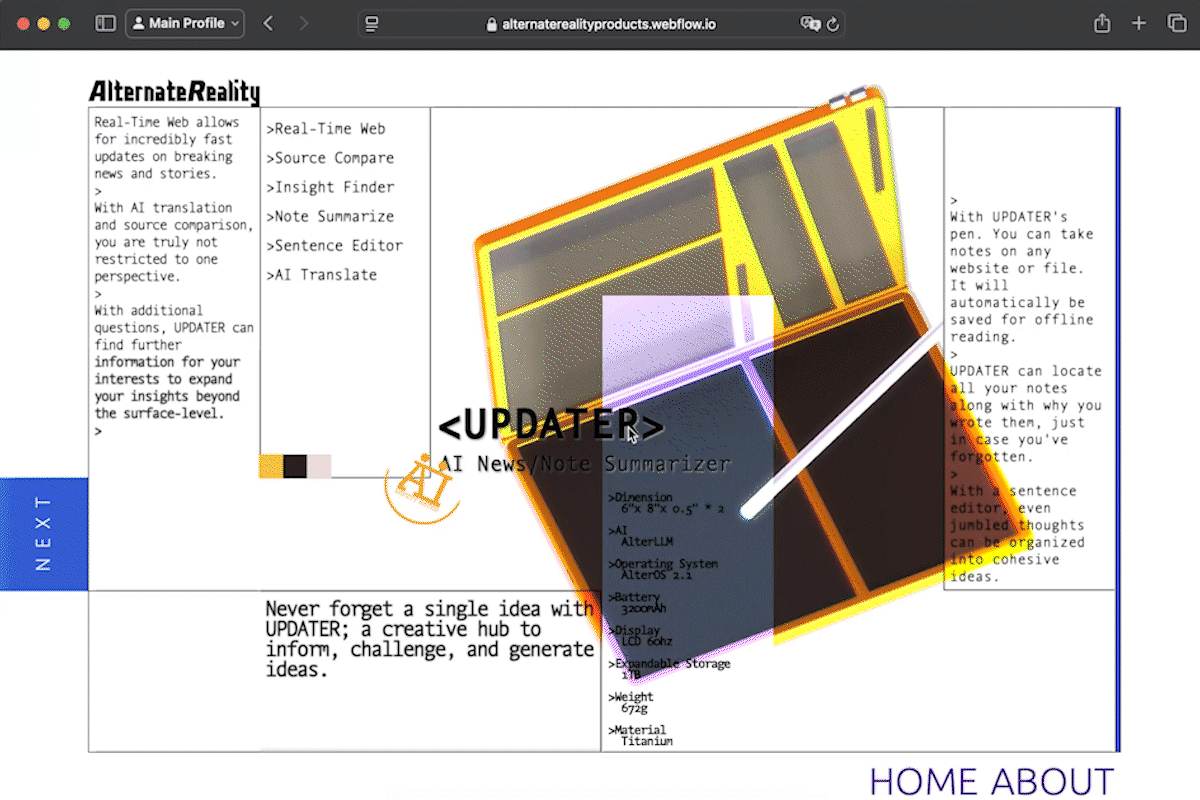The width and height of the screenshot is (1200, 800).
Task: Select the Source Compare feature
Action: (x=333, y=158)
